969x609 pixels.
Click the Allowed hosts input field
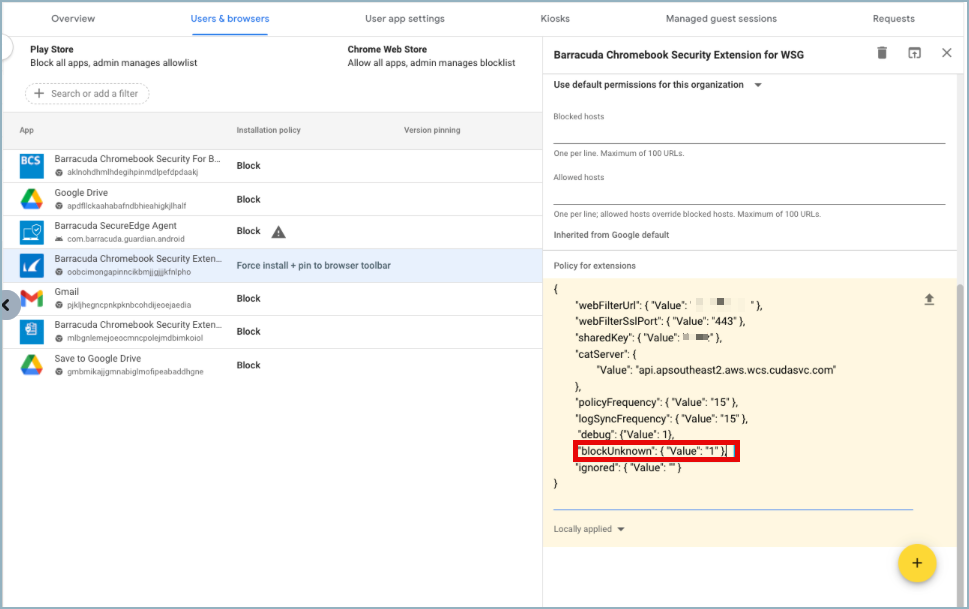[749, 194]
